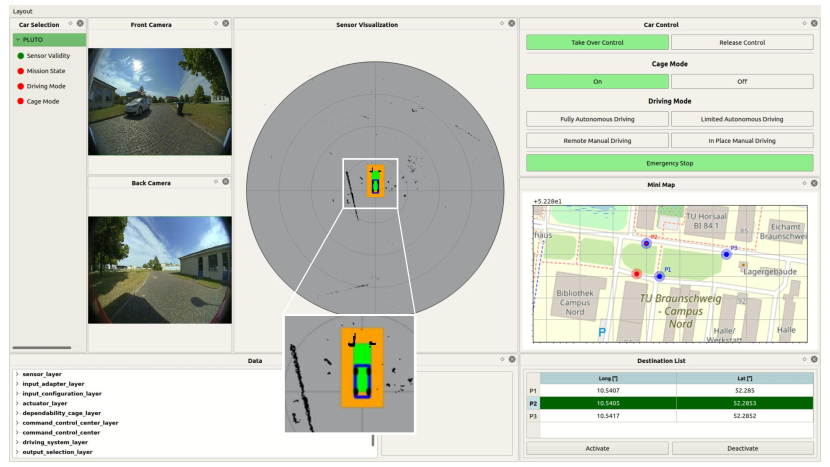The width and height of the screenshot is (830, 467).
Task: Select Remote Manual Driving mode
Action: pos(597,141)
